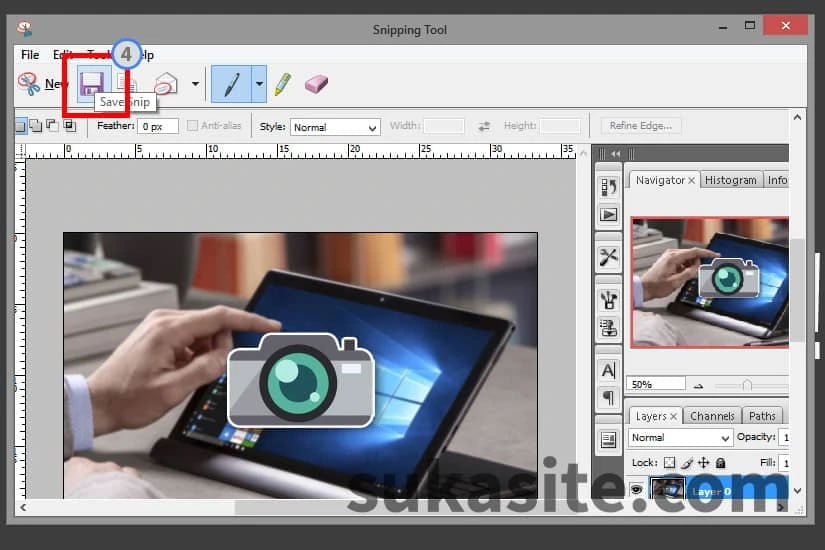
Task: Toggle Lock all padlock icon
Action: pyautogui.click(x=721, y=463)
